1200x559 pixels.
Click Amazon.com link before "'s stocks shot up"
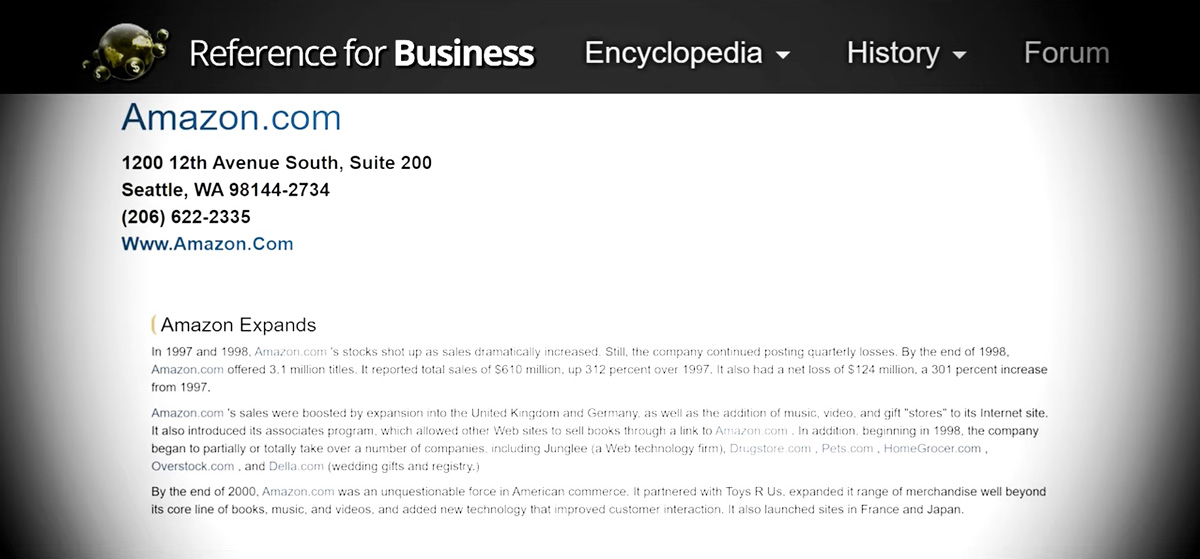point(290,352)
